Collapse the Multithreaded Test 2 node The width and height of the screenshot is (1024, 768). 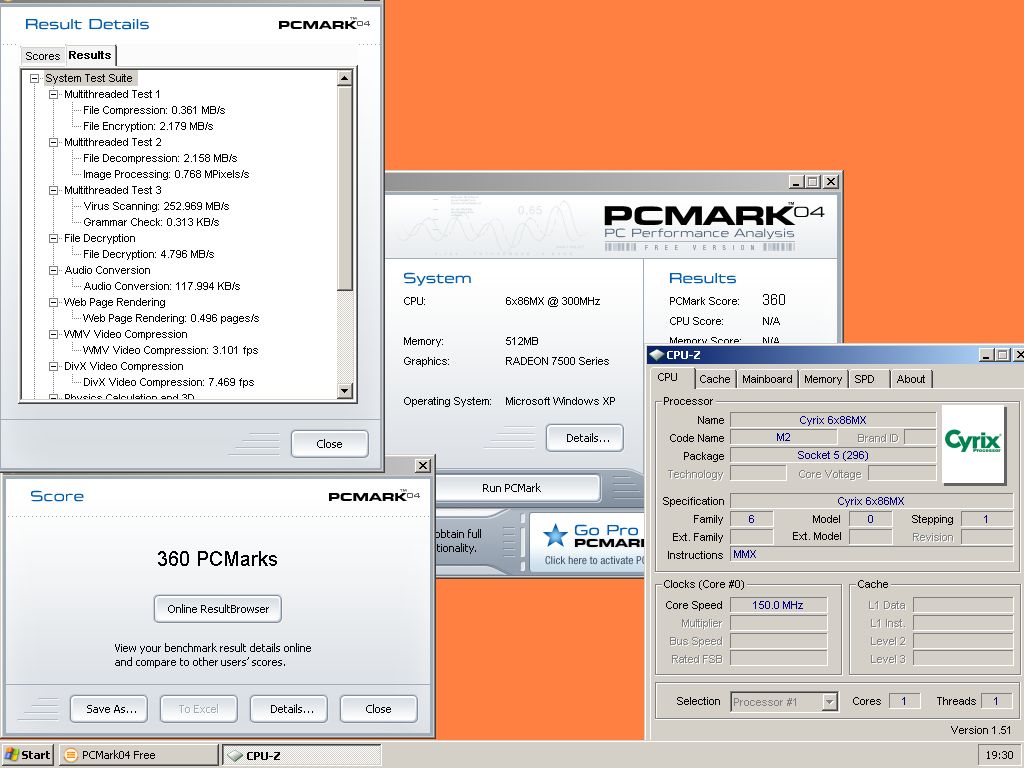(54, 142)
